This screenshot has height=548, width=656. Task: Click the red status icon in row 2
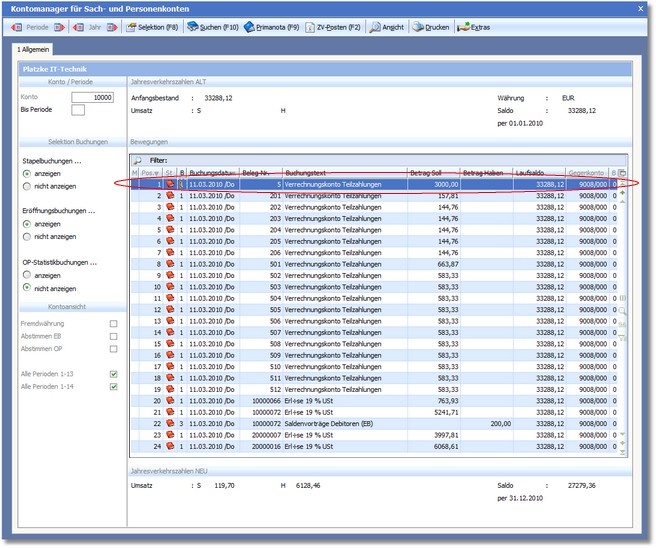pyautogui.click(x=169, y=197)
